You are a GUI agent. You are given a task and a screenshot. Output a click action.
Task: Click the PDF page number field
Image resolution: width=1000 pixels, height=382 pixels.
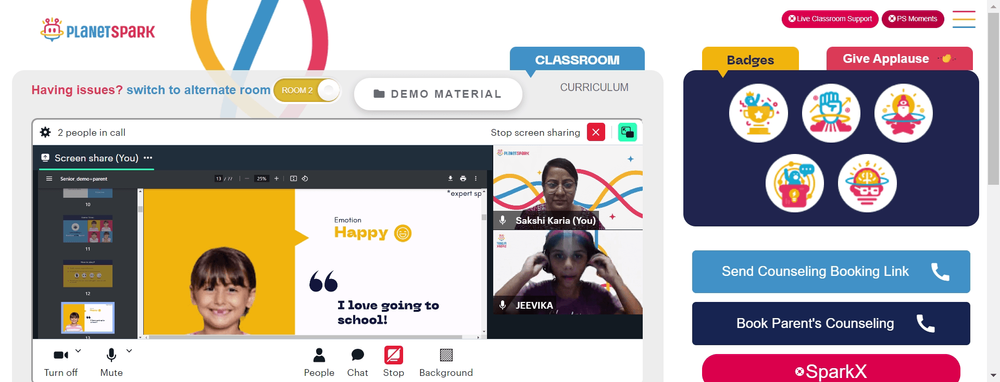218,179
